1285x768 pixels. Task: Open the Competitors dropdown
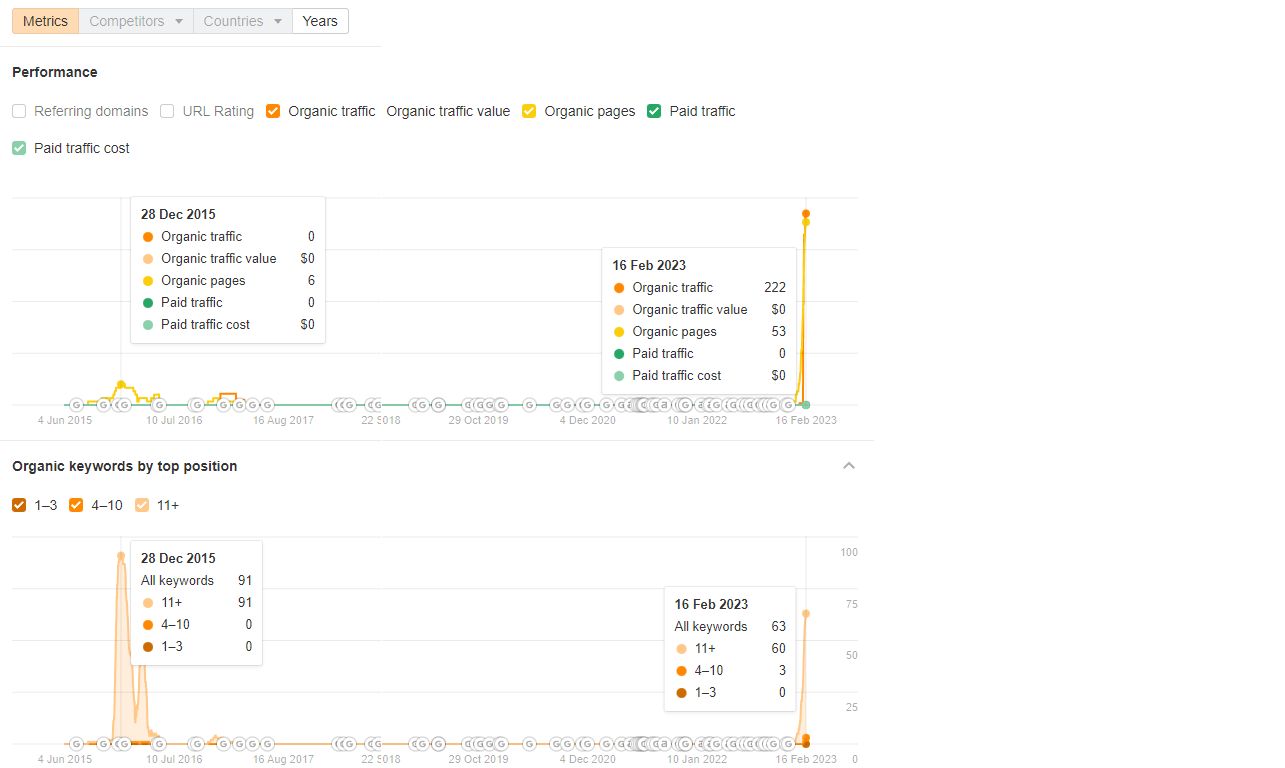pyautogui.click(x=136, y=21)
